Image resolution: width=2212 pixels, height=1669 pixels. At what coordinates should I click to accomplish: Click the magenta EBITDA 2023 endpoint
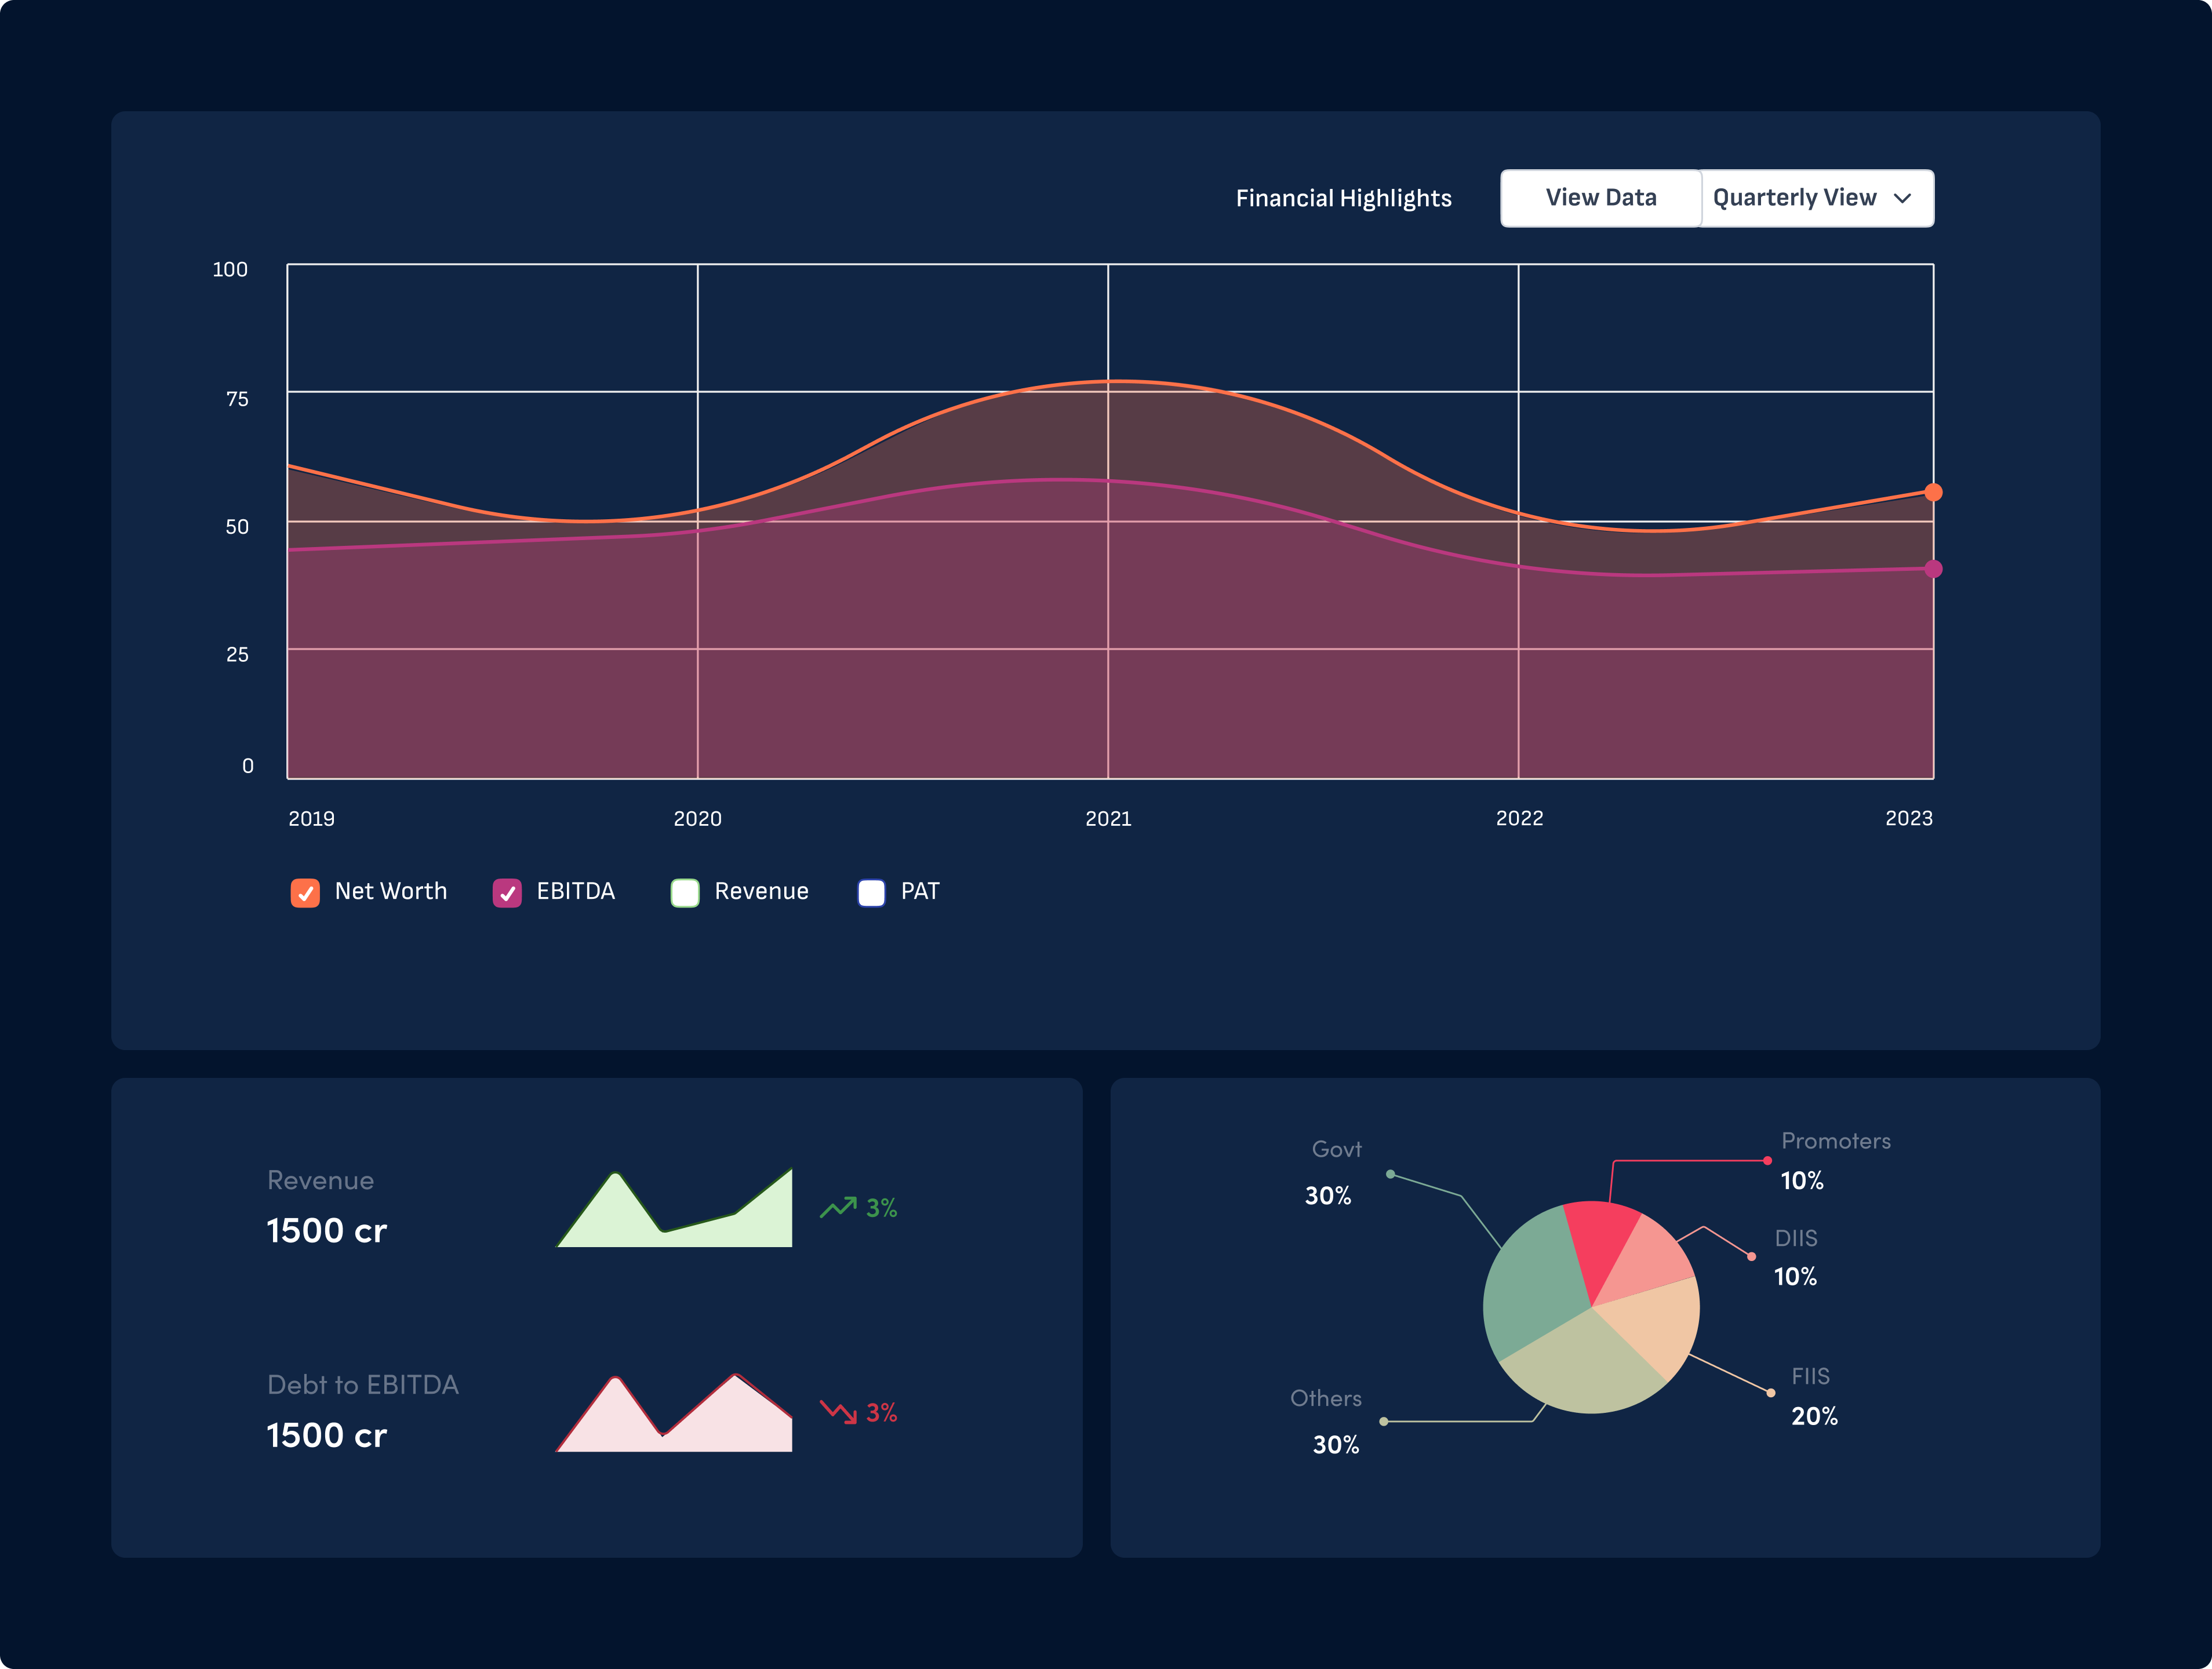pyautogui.click(x=1933, y=569)
